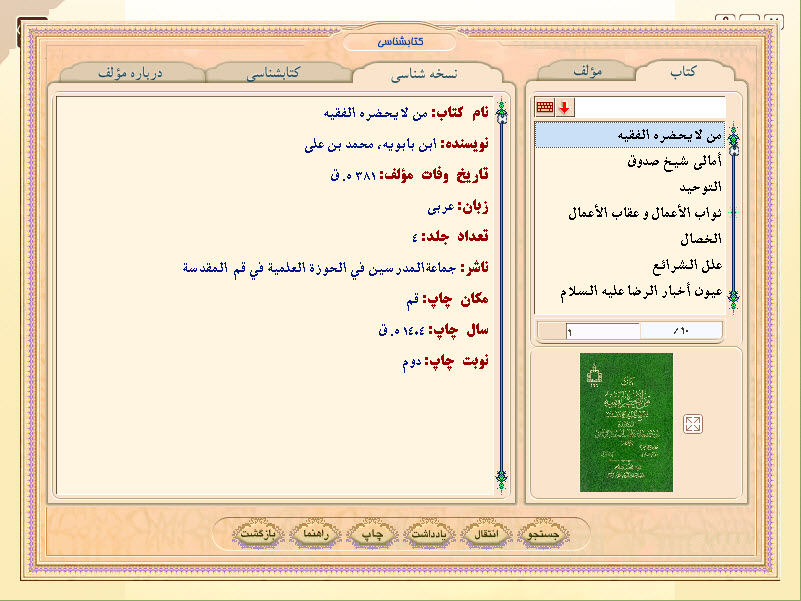
Task: Click the کتابشناسی window title label
Action: (x=400, y=42)
